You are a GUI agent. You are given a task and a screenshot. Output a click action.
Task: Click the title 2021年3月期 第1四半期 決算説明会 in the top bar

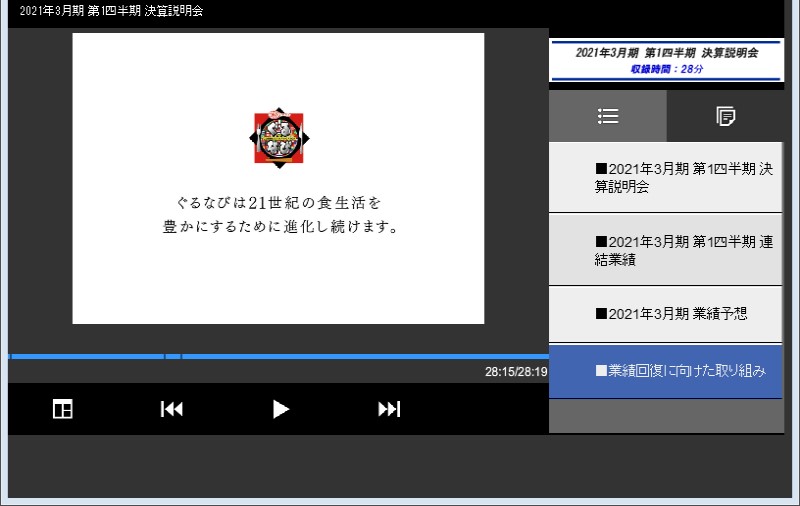coord(111,11)
